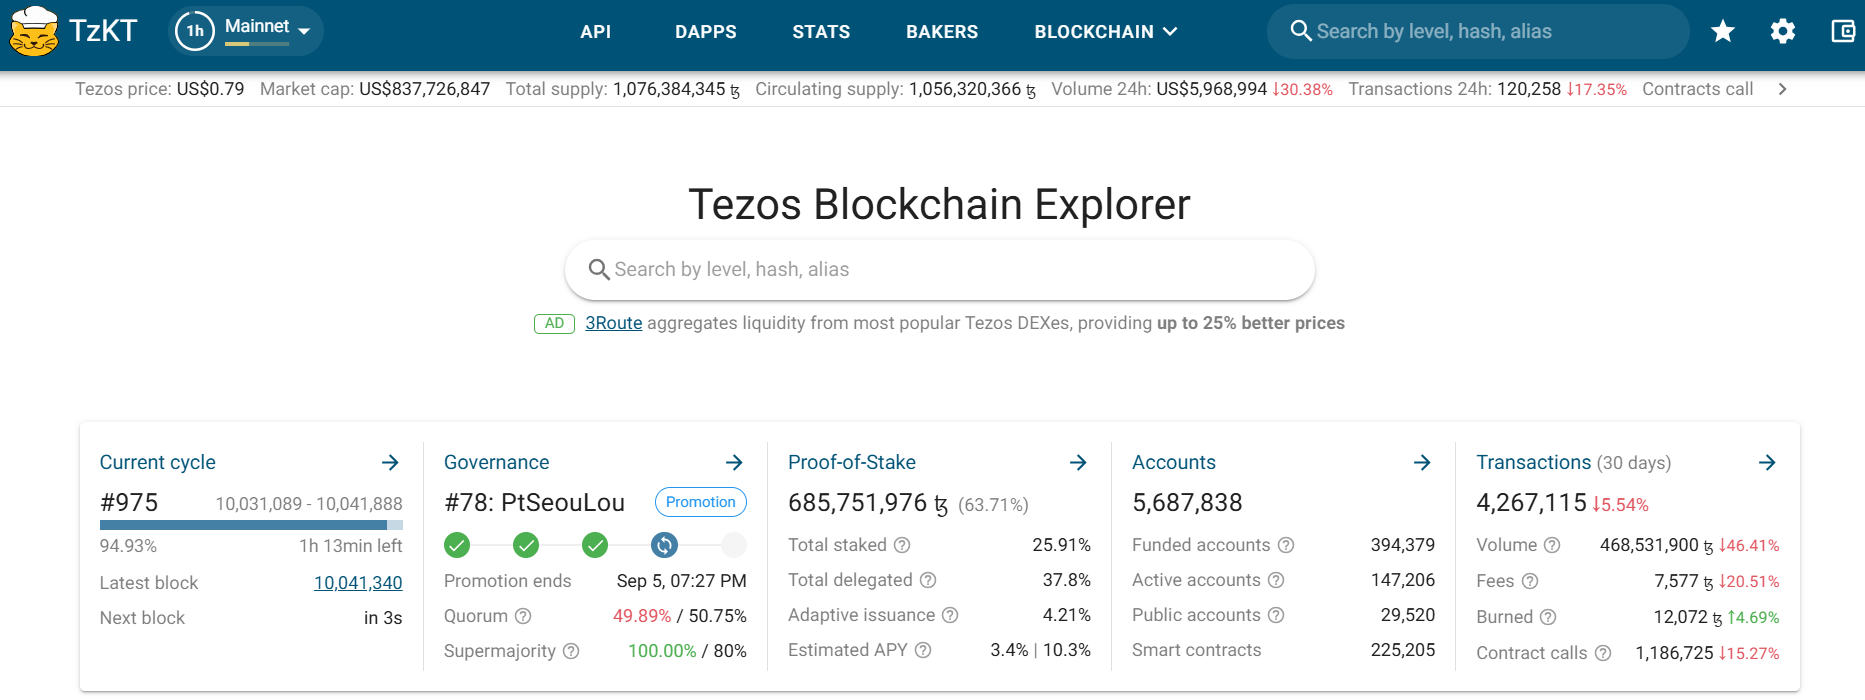Click Smart contracts 225,205 value
The image size is (1865, 700).
1403,650
